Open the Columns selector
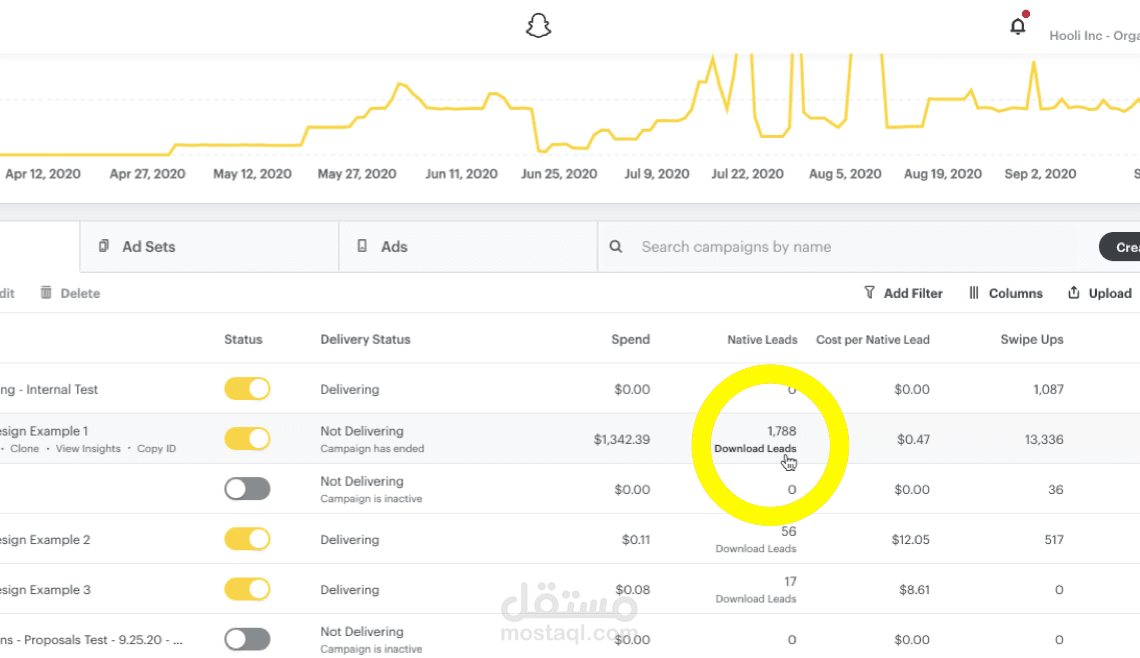Screen dimensions: 1140x658 1005,293
